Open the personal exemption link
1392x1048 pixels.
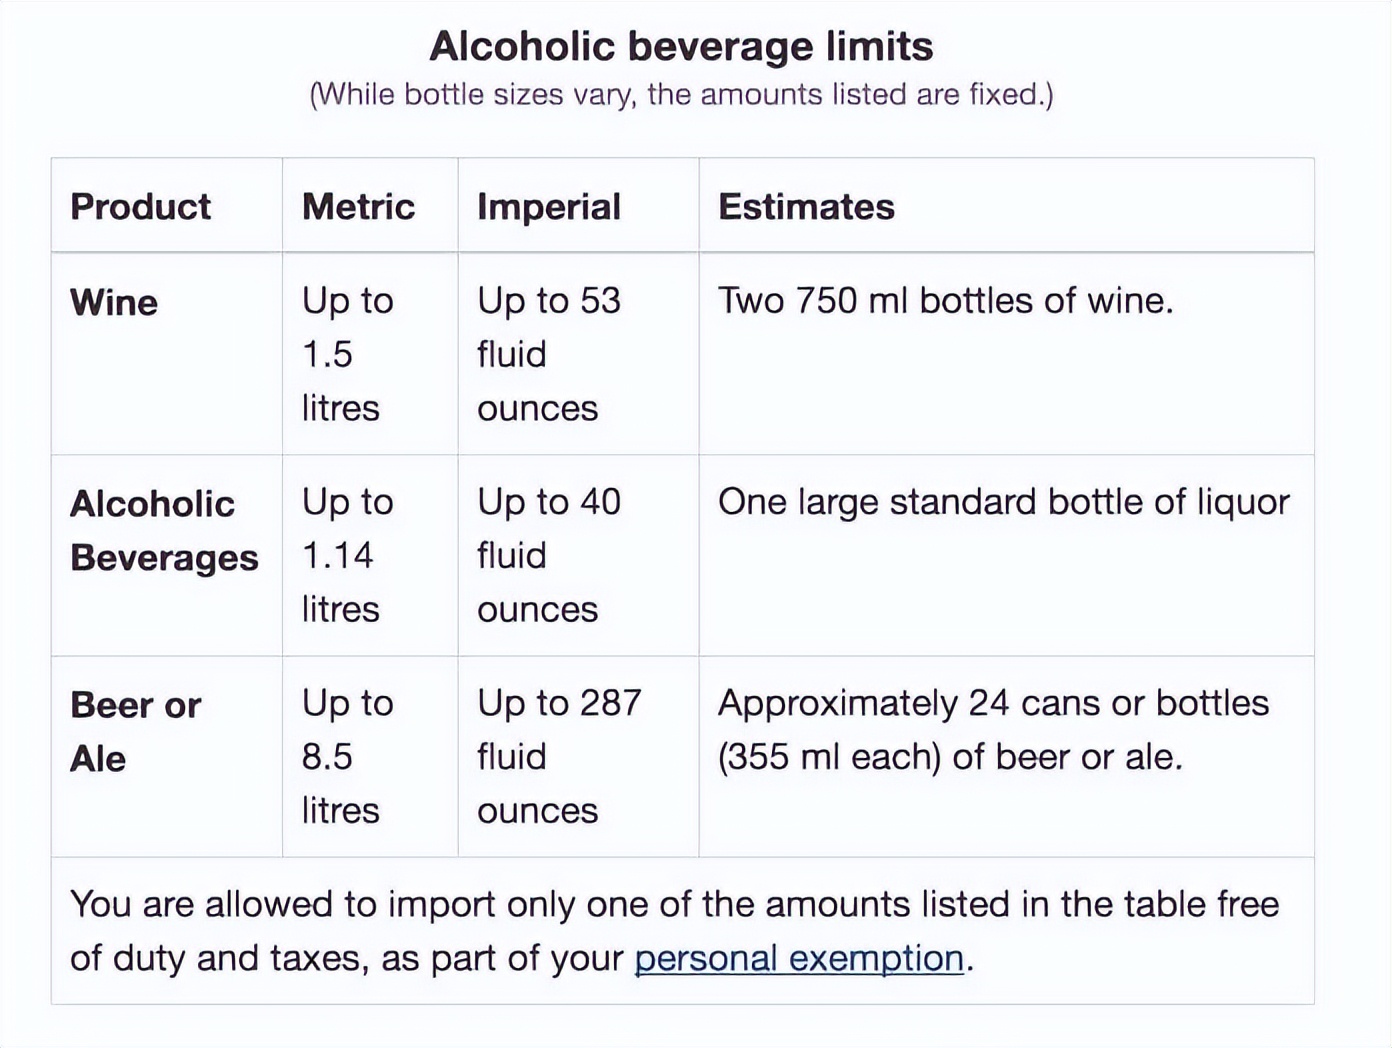click(798, 958)
